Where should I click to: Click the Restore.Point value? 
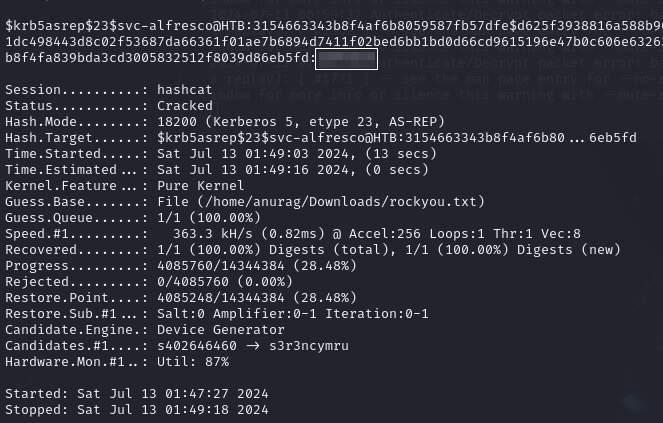[x=221, y=297]
